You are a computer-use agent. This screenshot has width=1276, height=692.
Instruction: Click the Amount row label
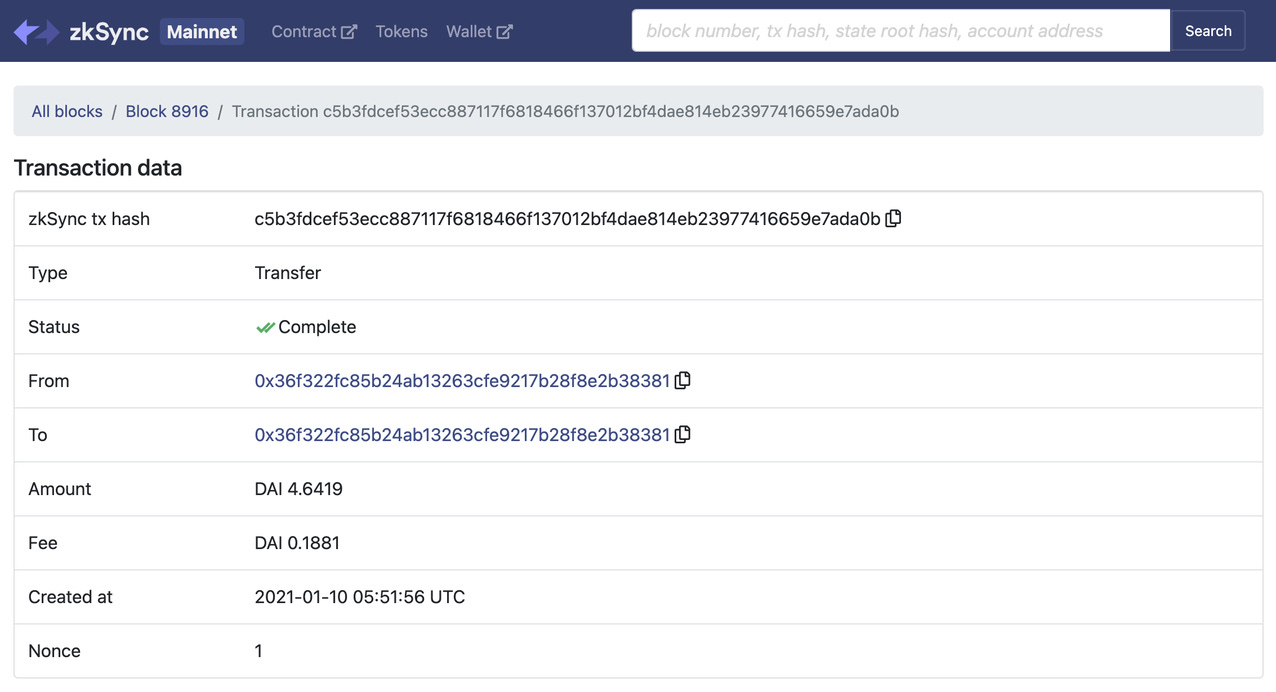pyautogui.click(x=60, y=488)
